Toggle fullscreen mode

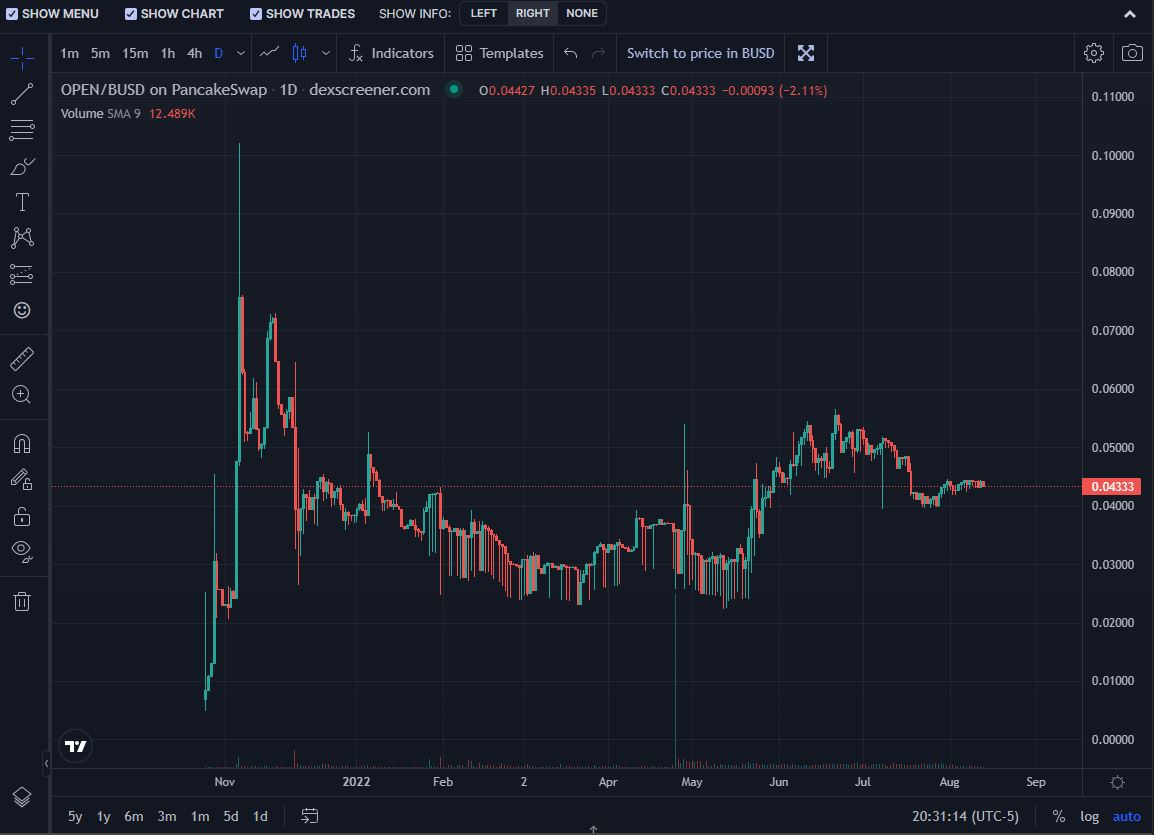tap(806, 53)
